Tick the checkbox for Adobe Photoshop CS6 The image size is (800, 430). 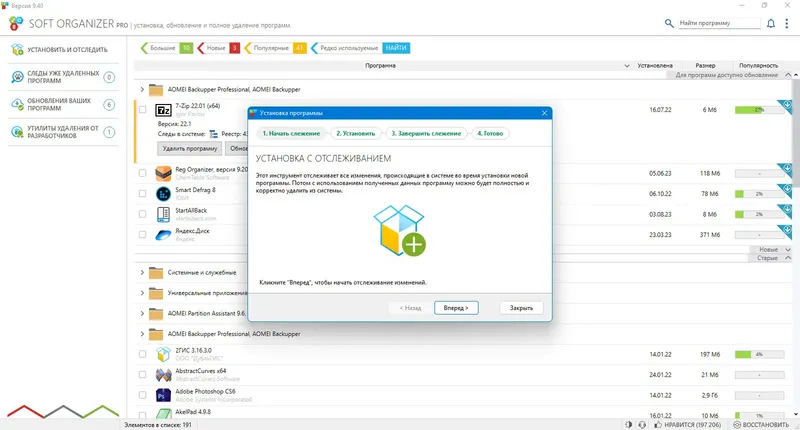click(x=142, y=395)
